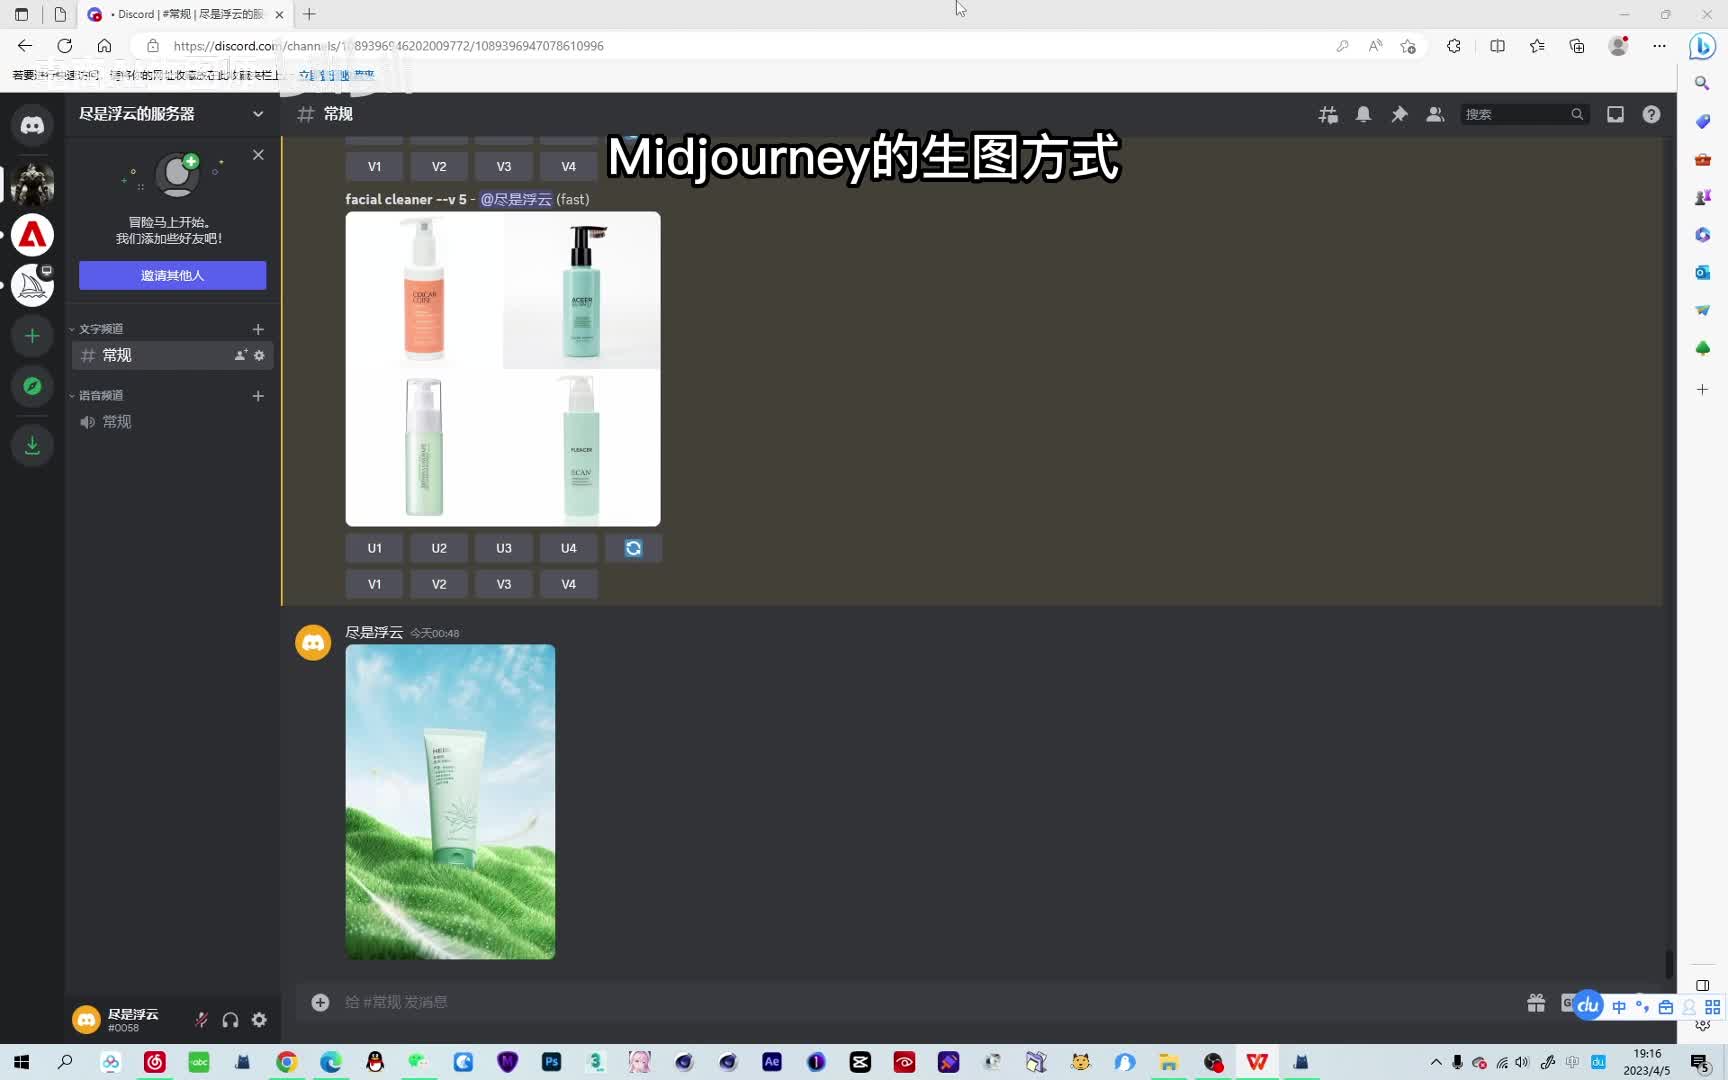Collapse the 语音频道 category
The width and height of the screenshot is (1728, 1080).
[100, 396]
